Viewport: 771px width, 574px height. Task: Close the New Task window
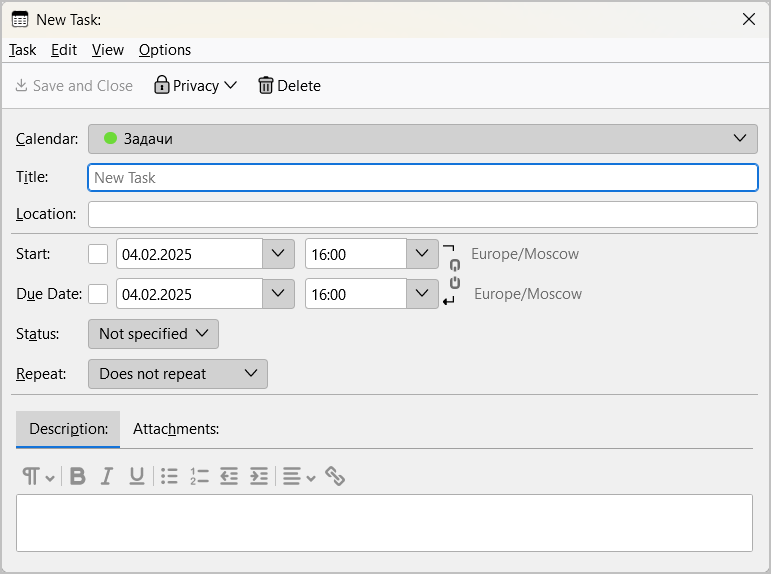coord(749,19)
